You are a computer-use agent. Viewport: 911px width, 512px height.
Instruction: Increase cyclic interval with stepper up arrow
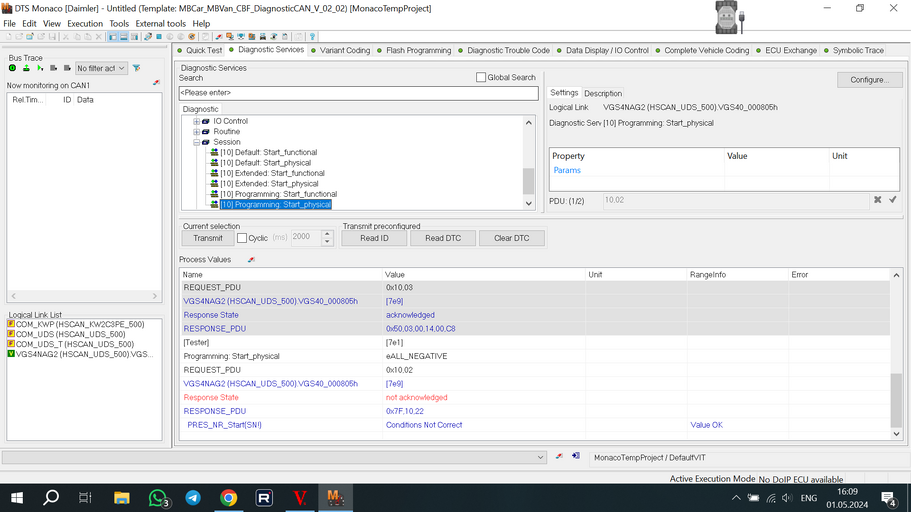point(327,234)
